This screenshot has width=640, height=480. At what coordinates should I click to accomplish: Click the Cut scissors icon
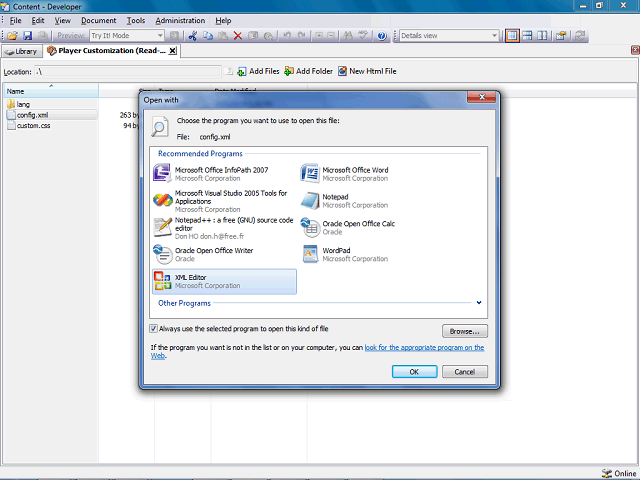point(193,36)
